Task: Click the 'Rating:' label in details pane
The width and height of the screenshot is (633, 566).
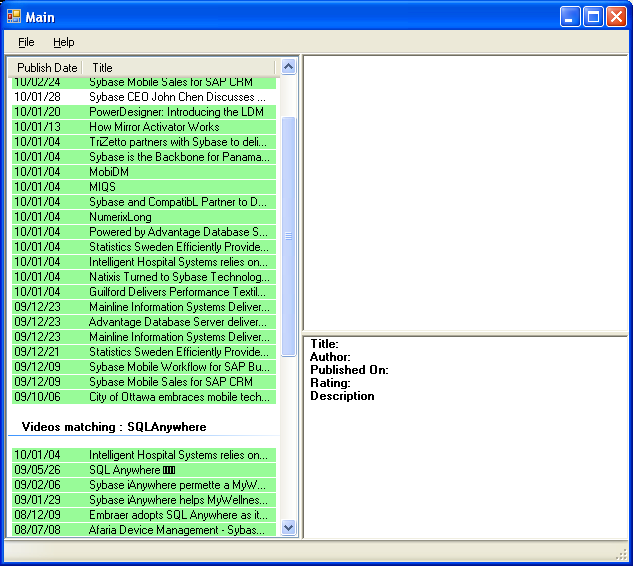Action: coord(330,383)
